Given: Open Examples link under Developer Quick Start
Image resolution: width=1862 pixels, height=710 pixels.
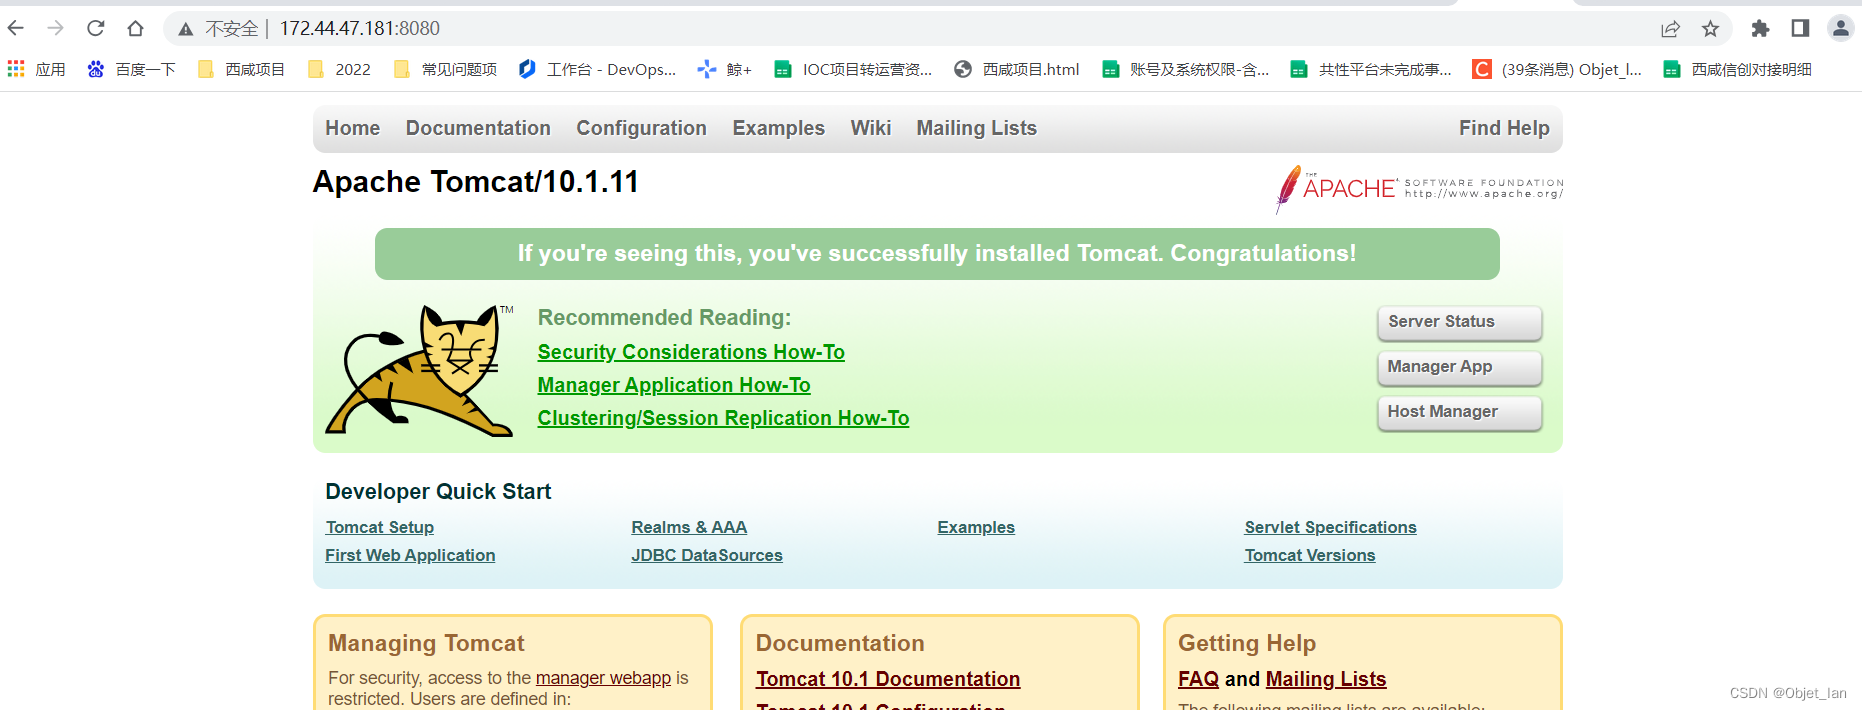Looking at the screenshot, I should pyautogui.click(x=976, y=527).
